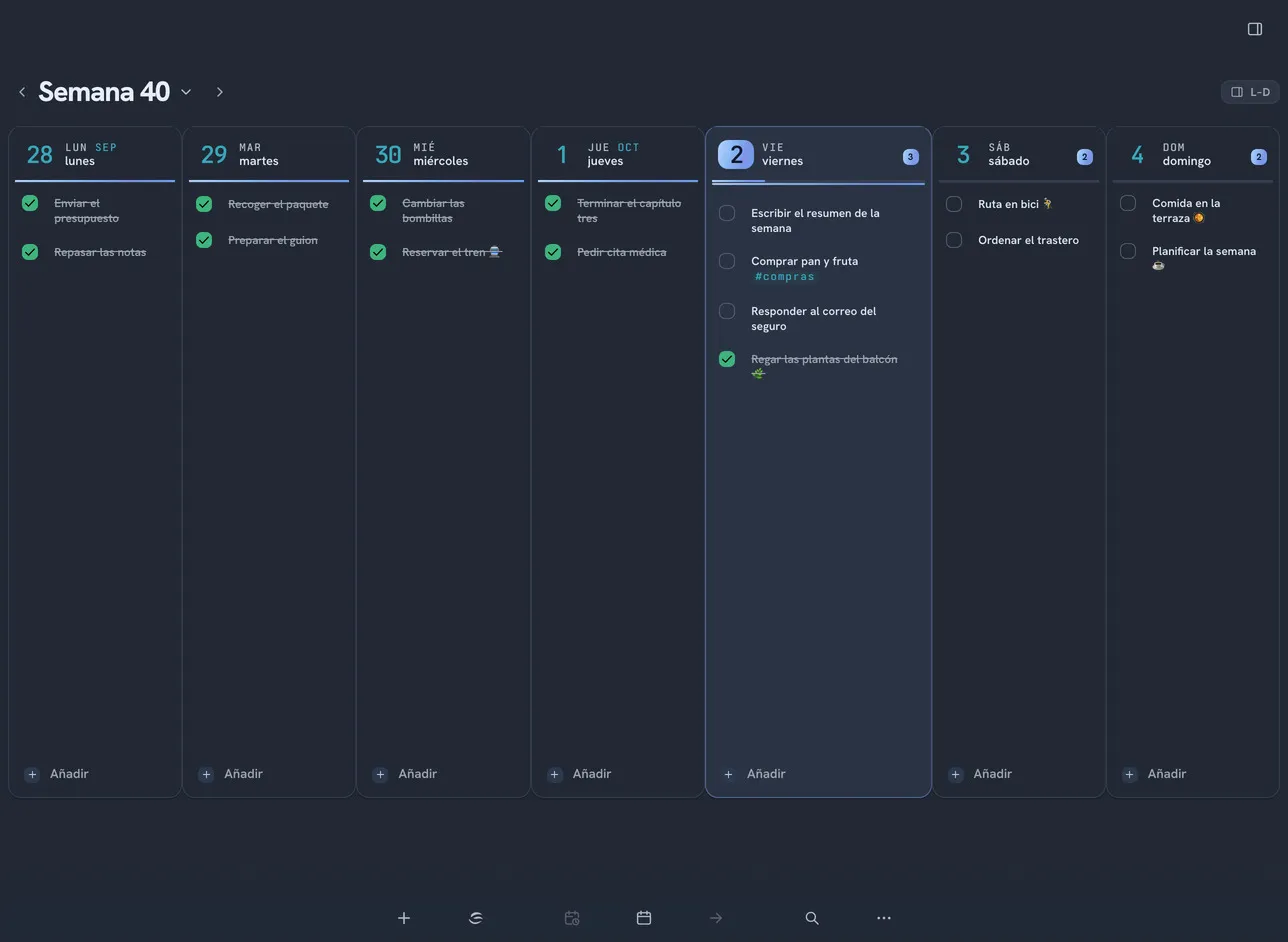The image size is (1288, 942).
Task: Click the "Ordenar el trastero" task text
Action: 1028,240
